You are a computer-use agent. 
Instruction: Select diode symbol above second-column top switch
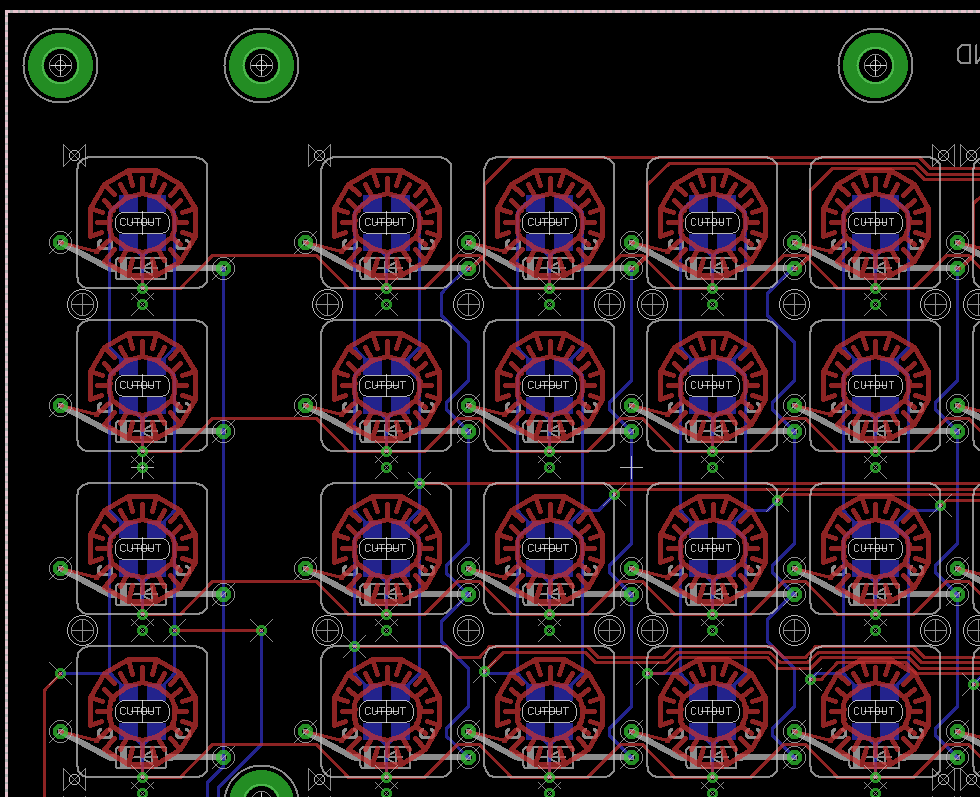click(319, 155)
